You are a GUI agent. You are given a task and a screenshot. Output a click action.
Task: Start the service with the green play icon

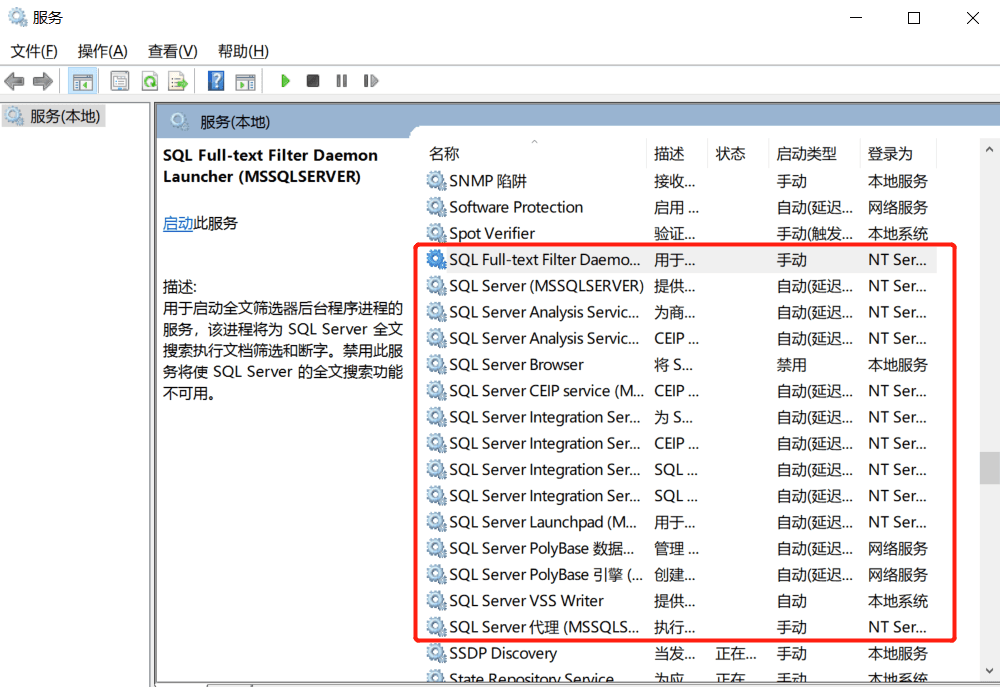coord(285,81)
